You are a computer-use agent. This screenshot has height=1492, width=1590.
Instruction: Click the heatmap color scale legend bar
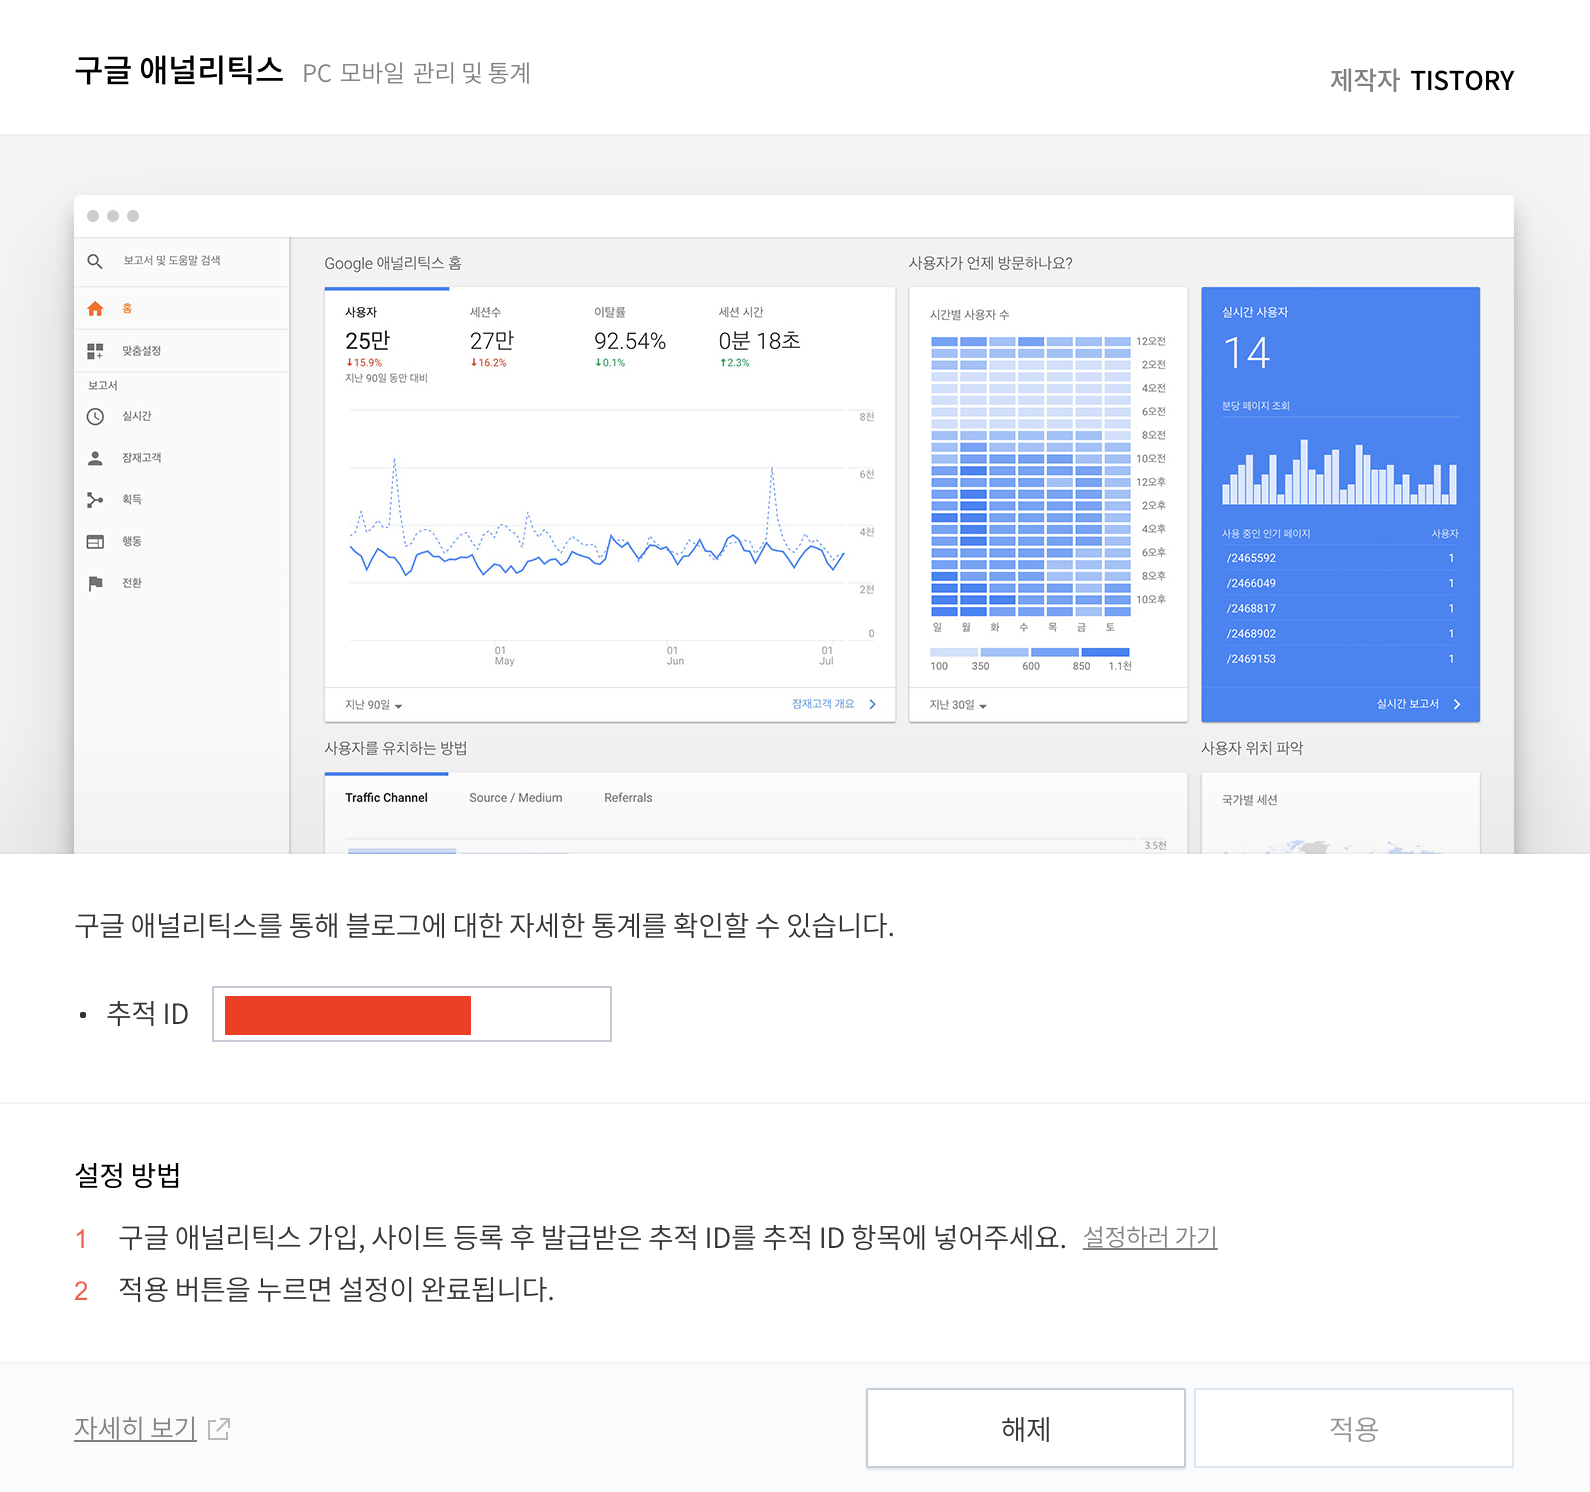(x=1030, y=652)
